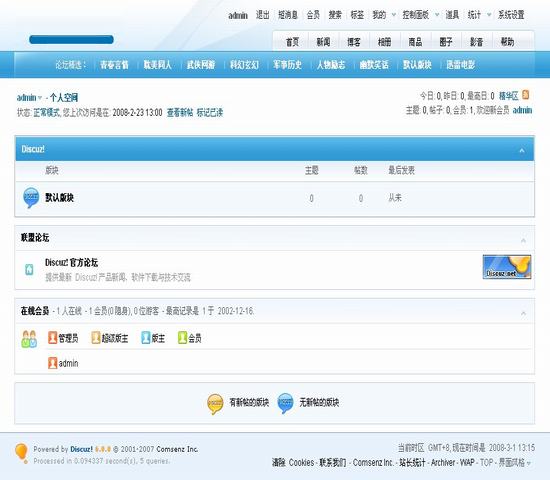
Task: Select 武侠网游 in forum navigation bar
Action: point(201,65)
